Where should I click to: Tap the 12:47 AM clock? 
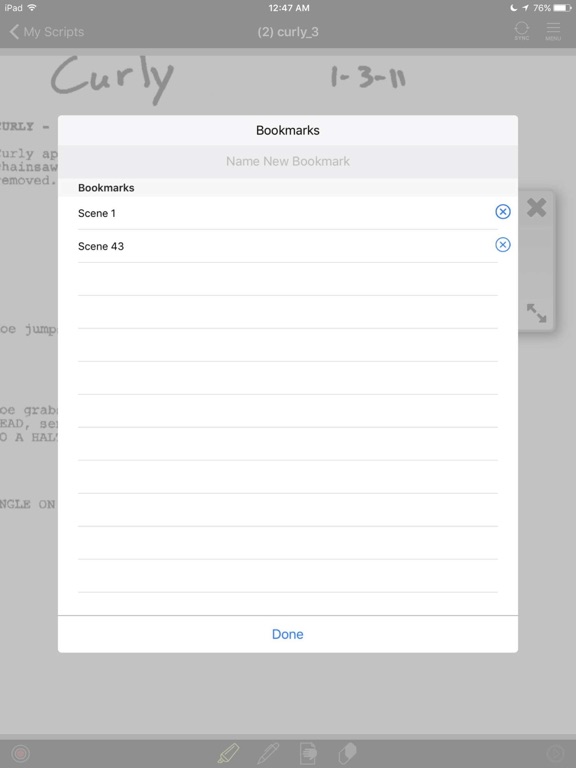[288, 8]
